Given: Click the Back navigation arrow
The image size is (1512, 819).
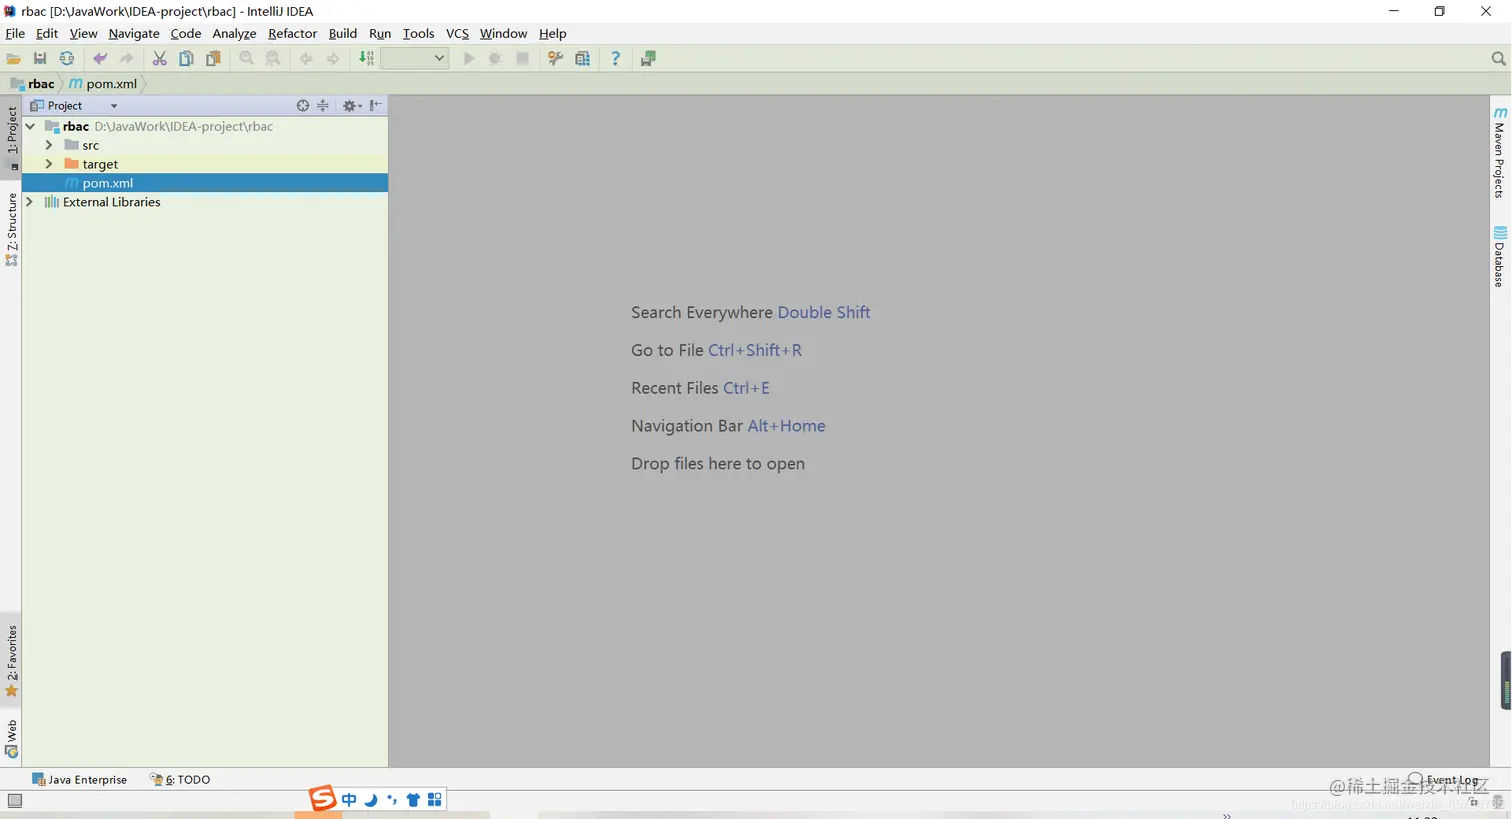Looking at the screenshot, I should (306, 59).
